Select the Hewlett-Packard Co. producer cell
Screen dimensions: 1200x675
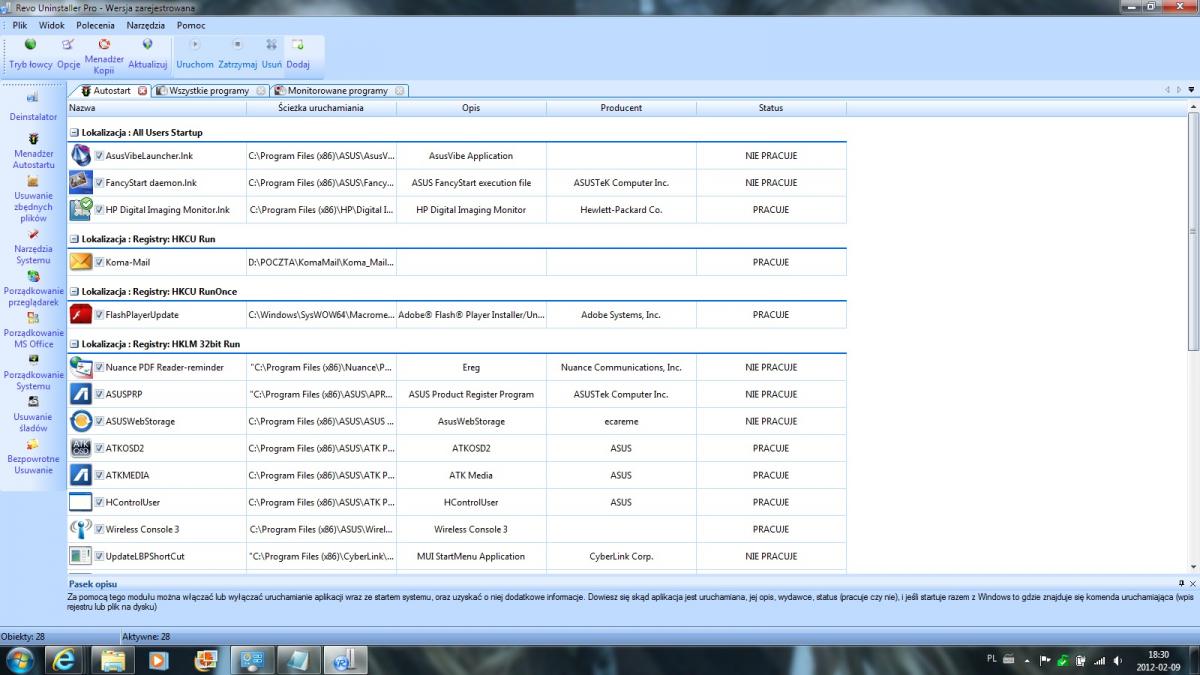(x=621, y=210)
